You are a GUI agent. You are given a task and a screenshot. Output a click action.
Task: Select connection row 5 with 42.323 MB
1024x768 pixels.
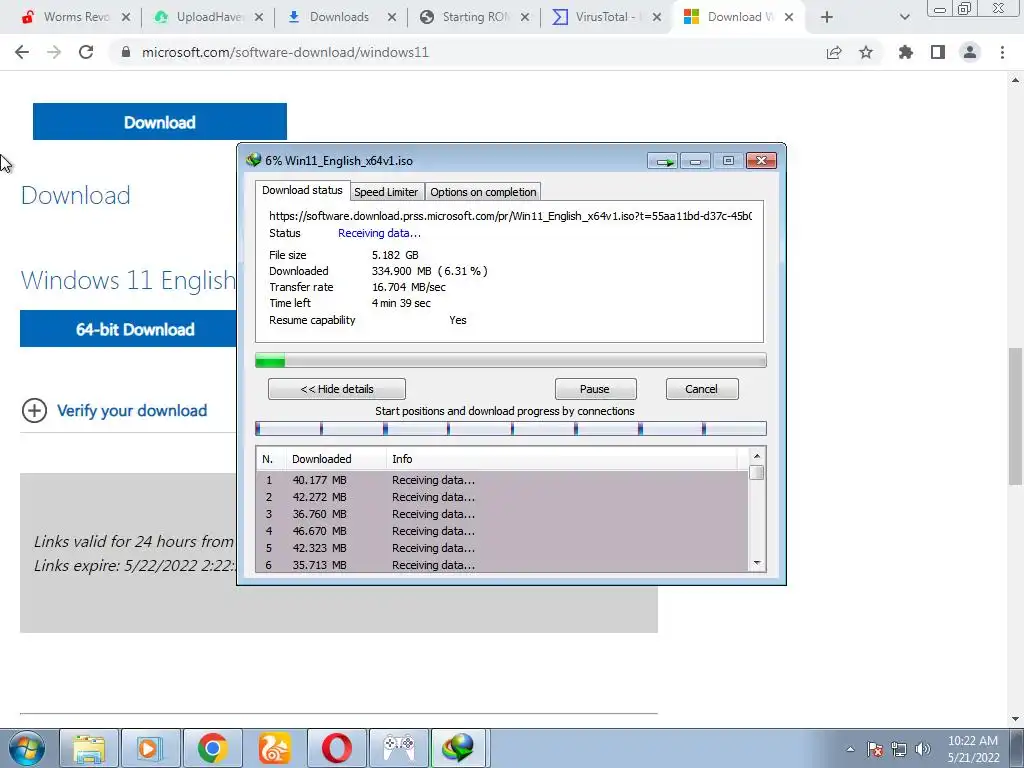502,548
